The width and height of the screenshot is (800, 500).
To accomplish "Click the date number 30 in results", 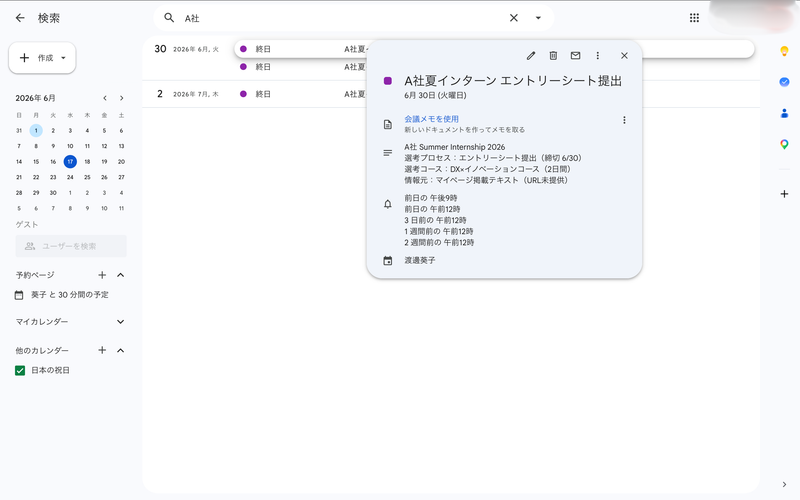I will pos(160,49).
